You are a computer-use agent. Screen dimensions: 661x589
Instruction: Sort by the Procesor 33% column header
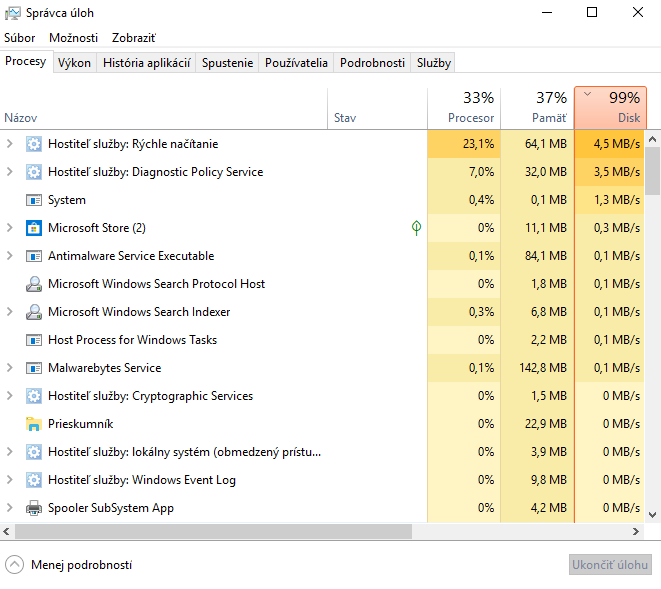tap(464, 108)
